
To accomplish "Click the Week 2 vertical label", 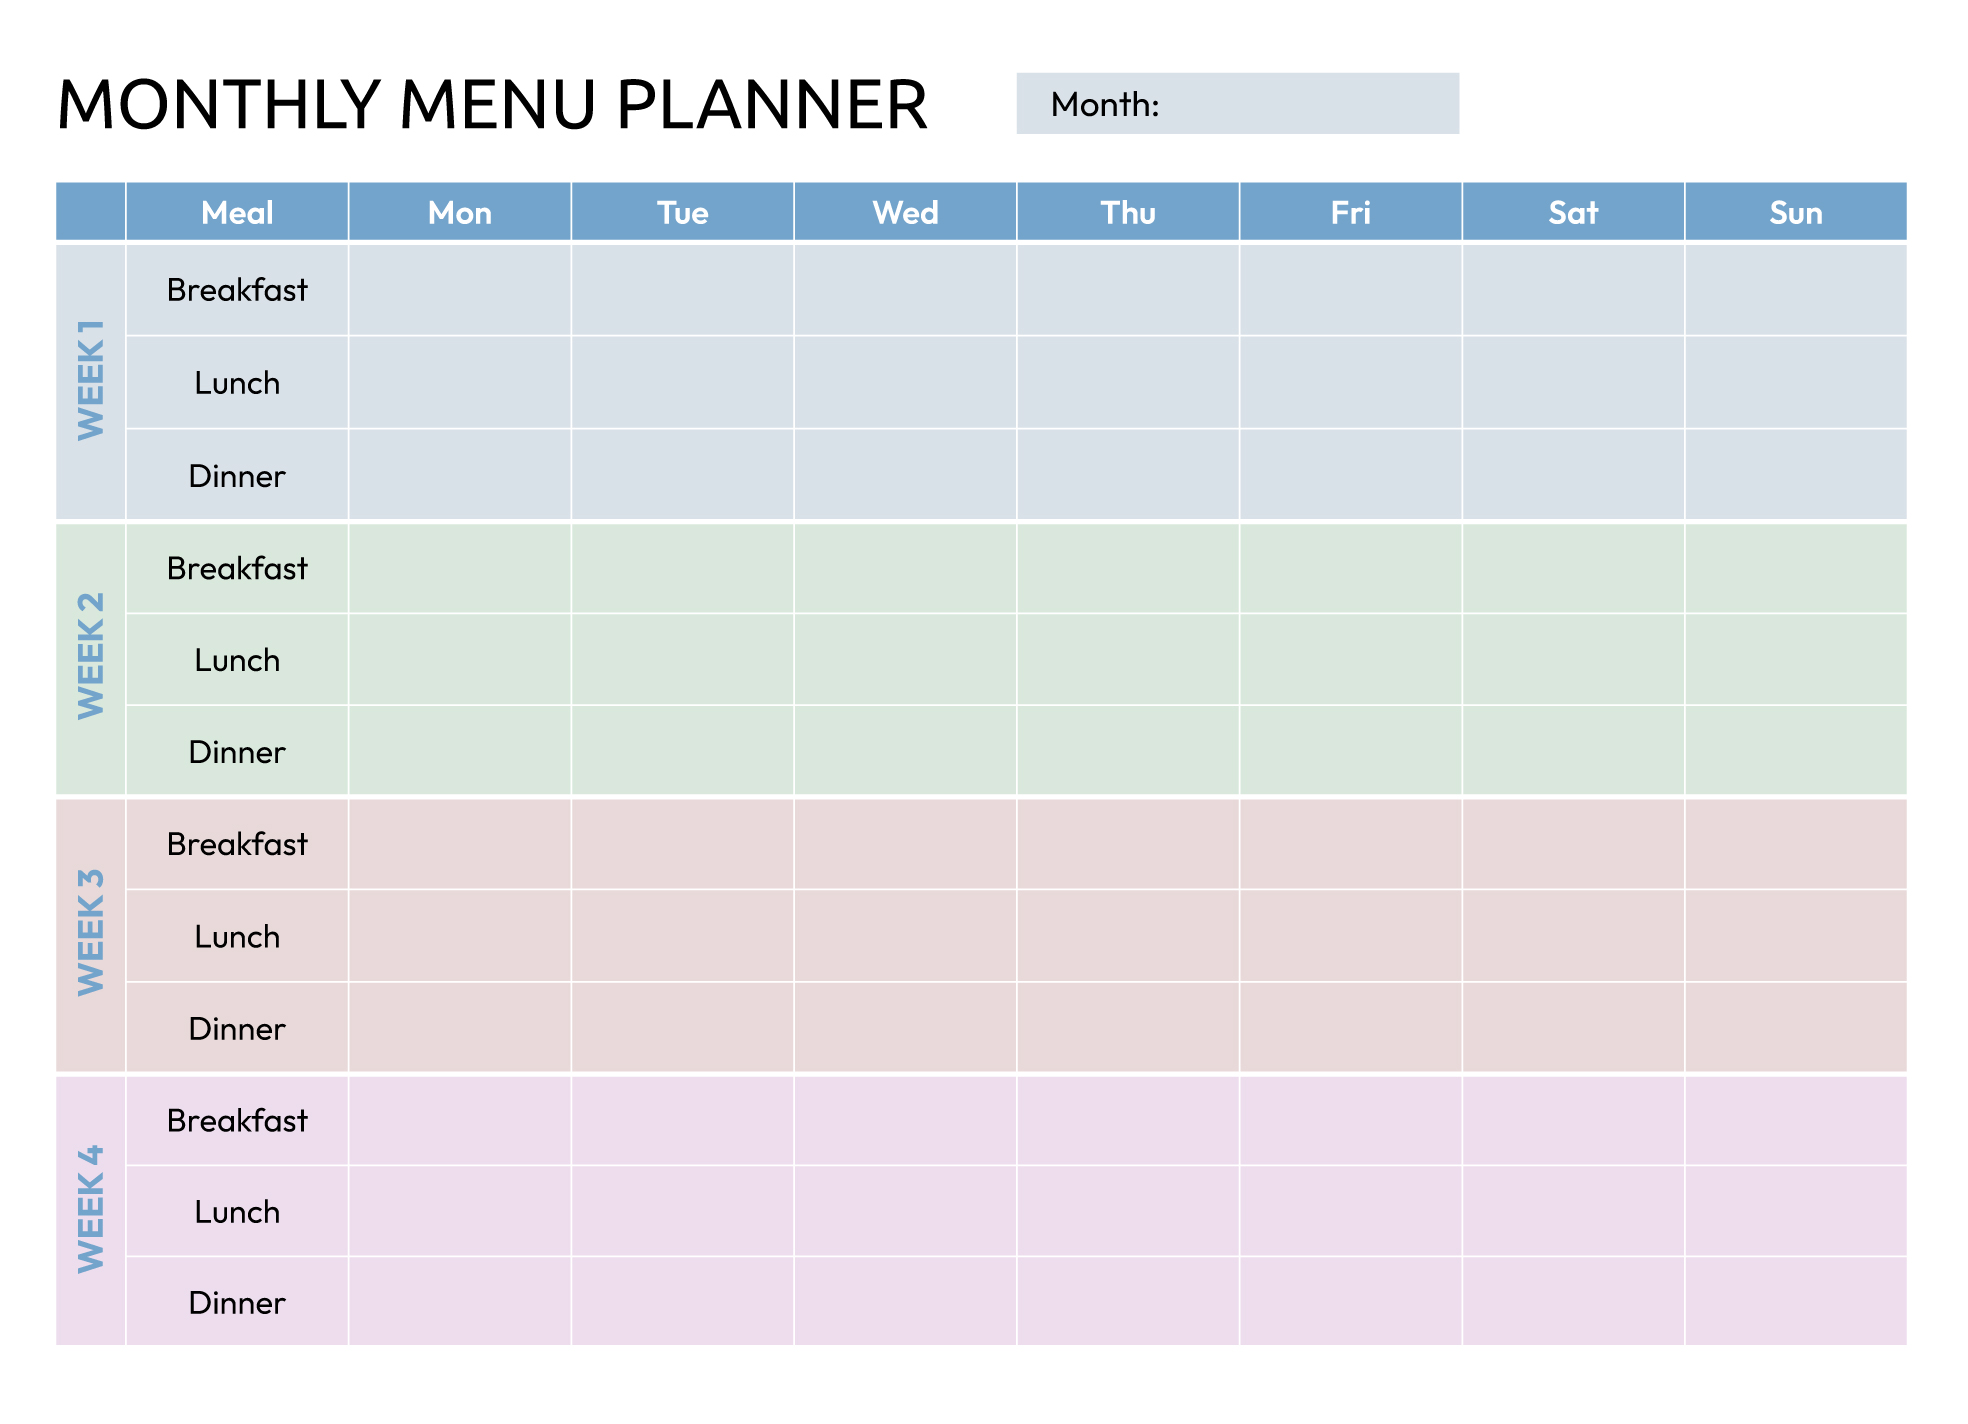I will point(91,657).
